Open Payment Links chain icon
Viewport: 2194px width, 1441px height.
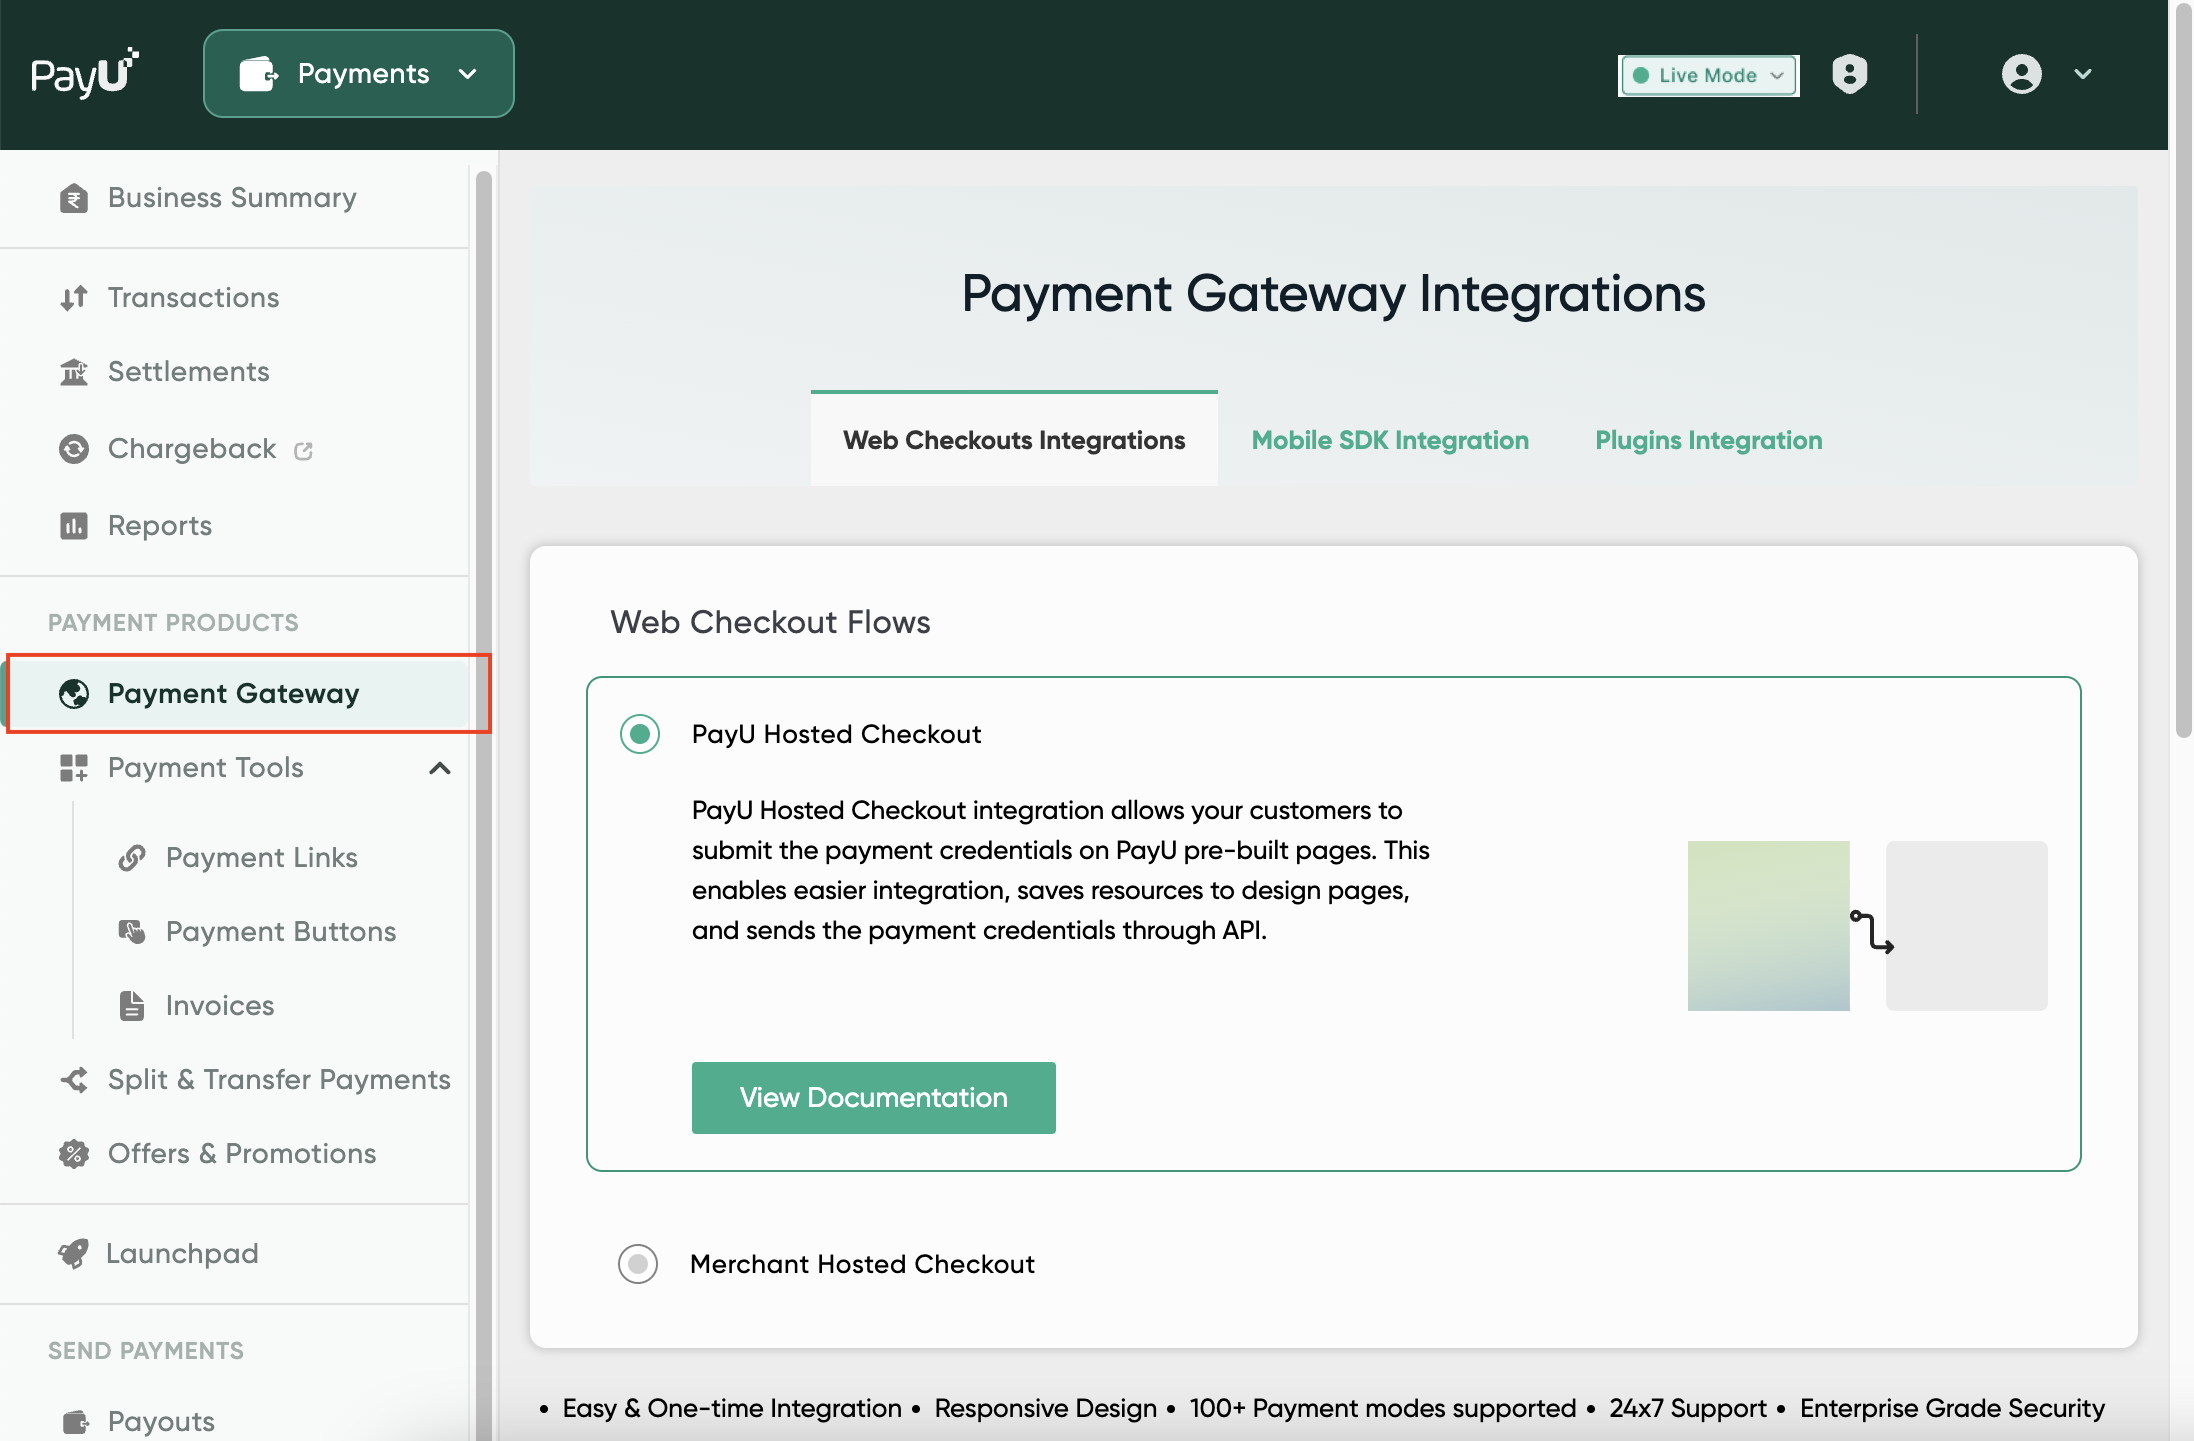pos(133,857)
